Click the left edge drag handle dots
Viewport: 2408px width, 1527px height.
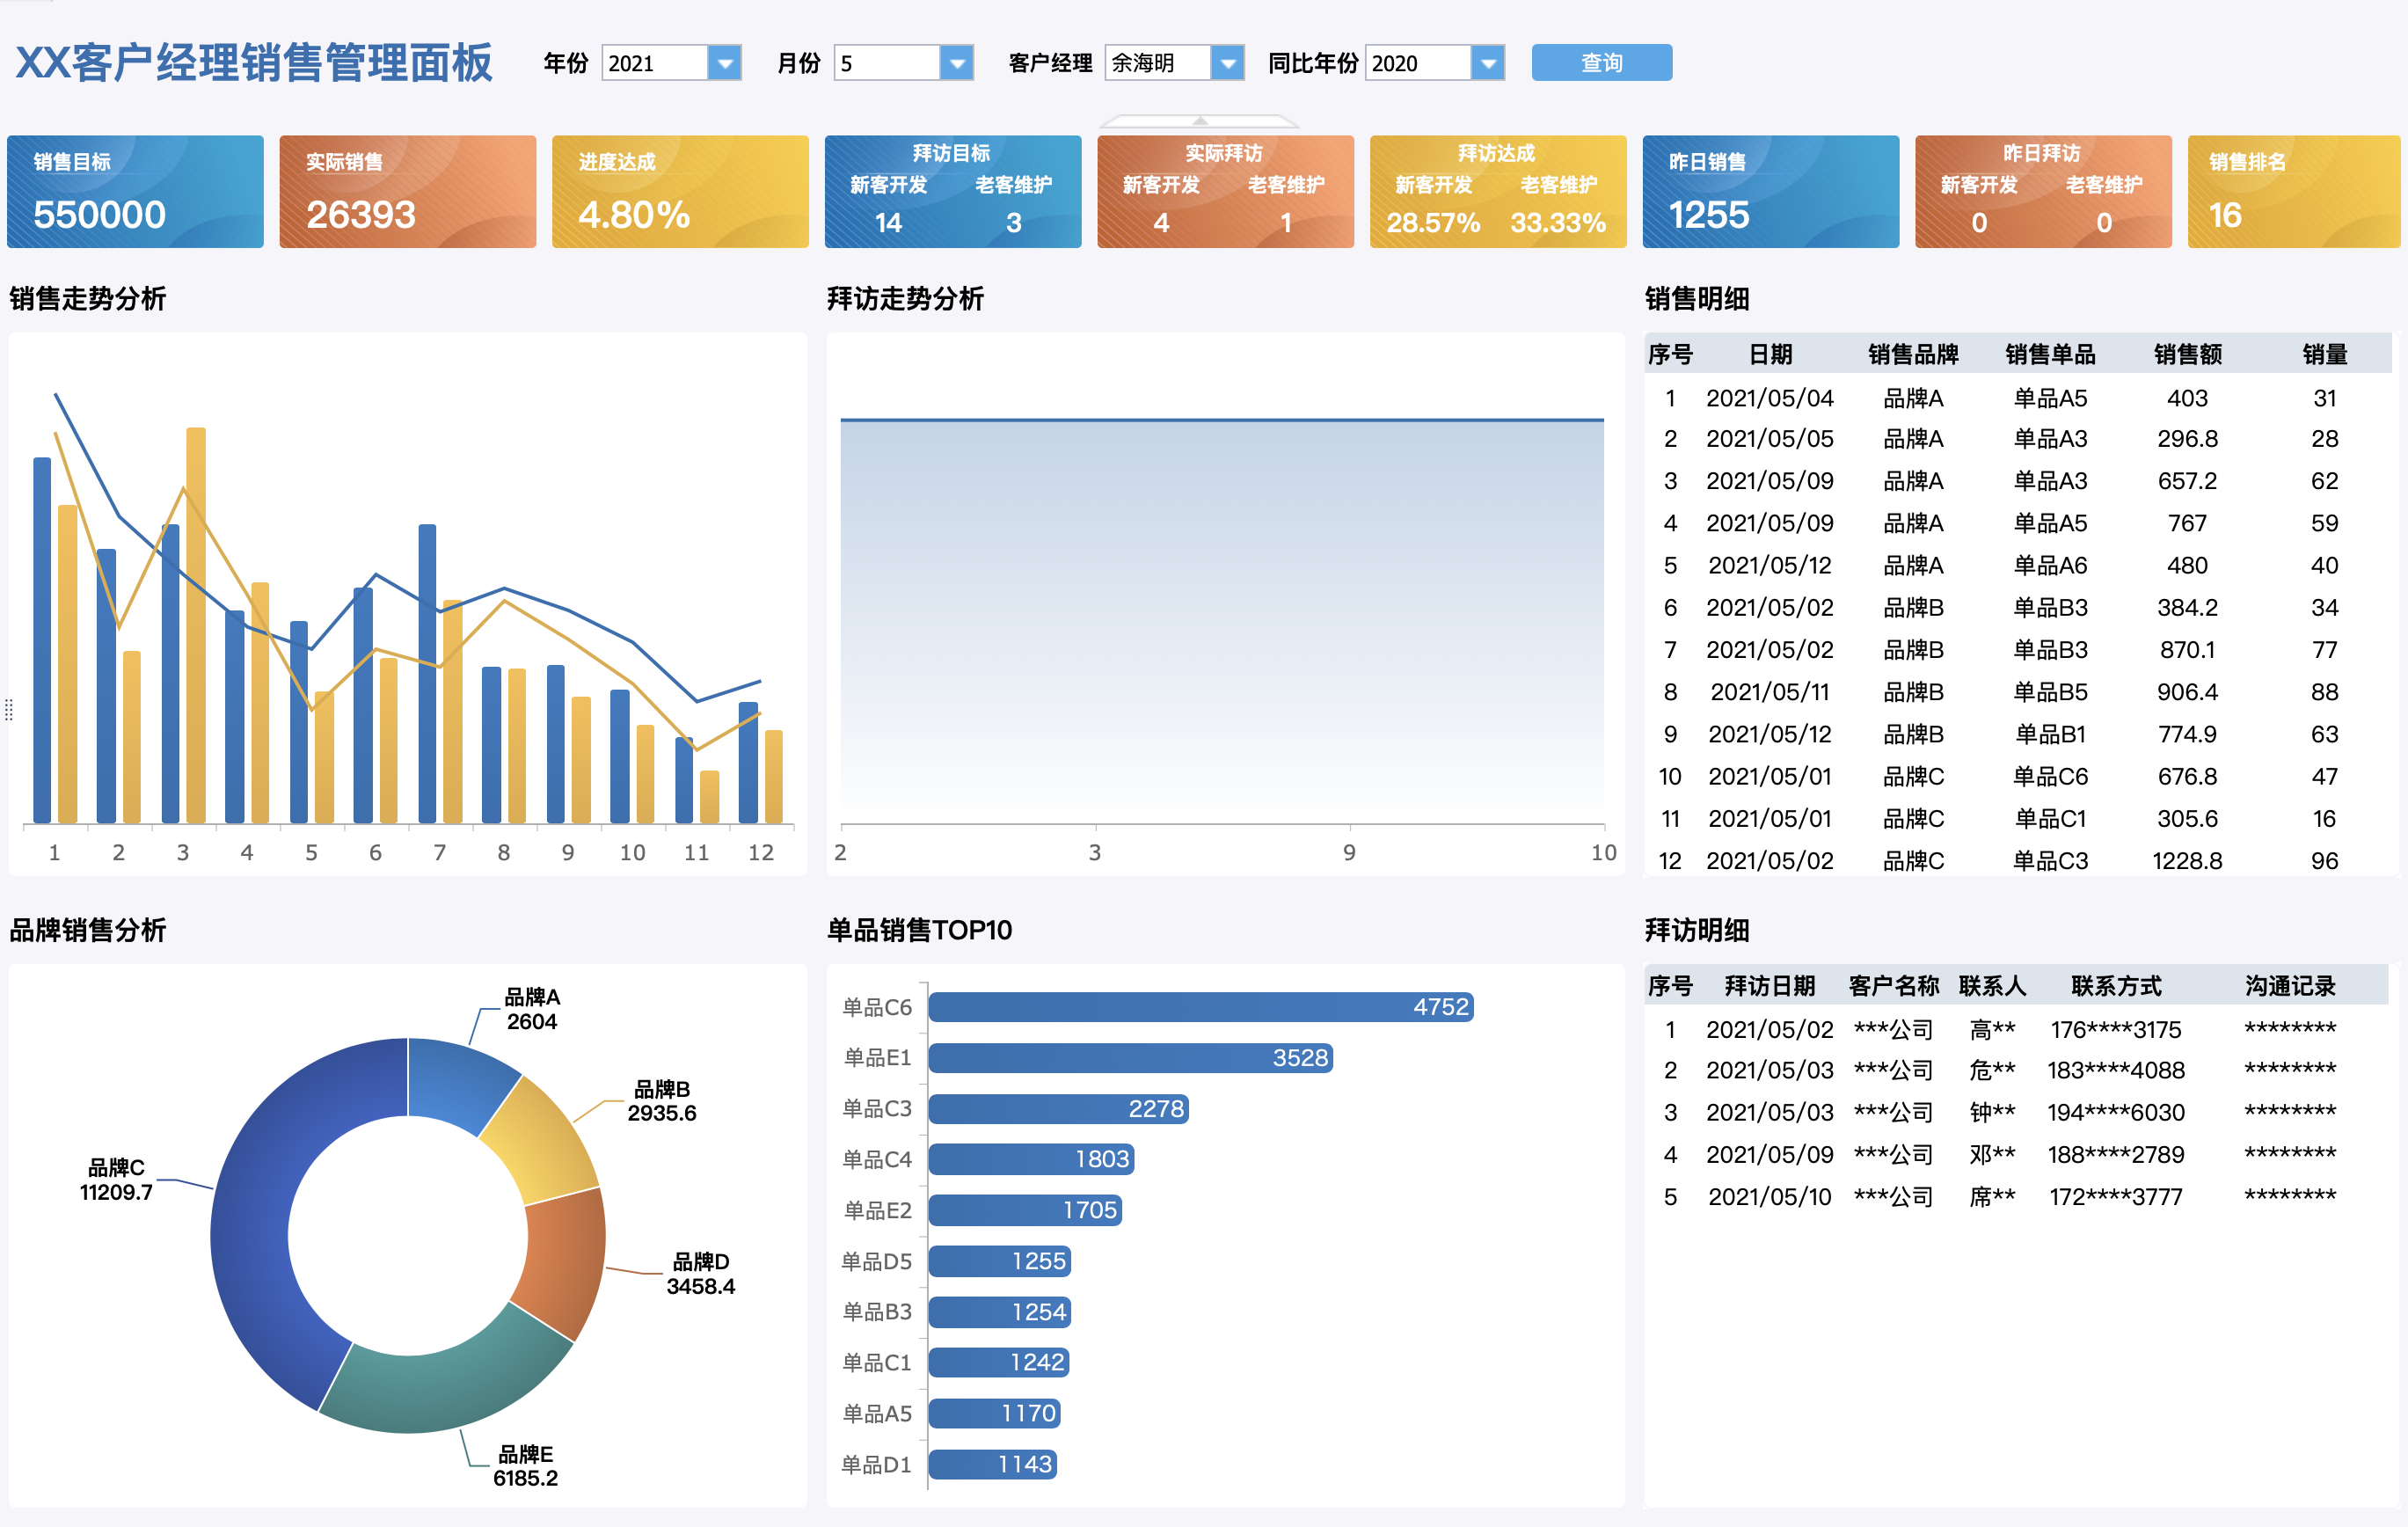pyautogui.click(x=9, y=710)
